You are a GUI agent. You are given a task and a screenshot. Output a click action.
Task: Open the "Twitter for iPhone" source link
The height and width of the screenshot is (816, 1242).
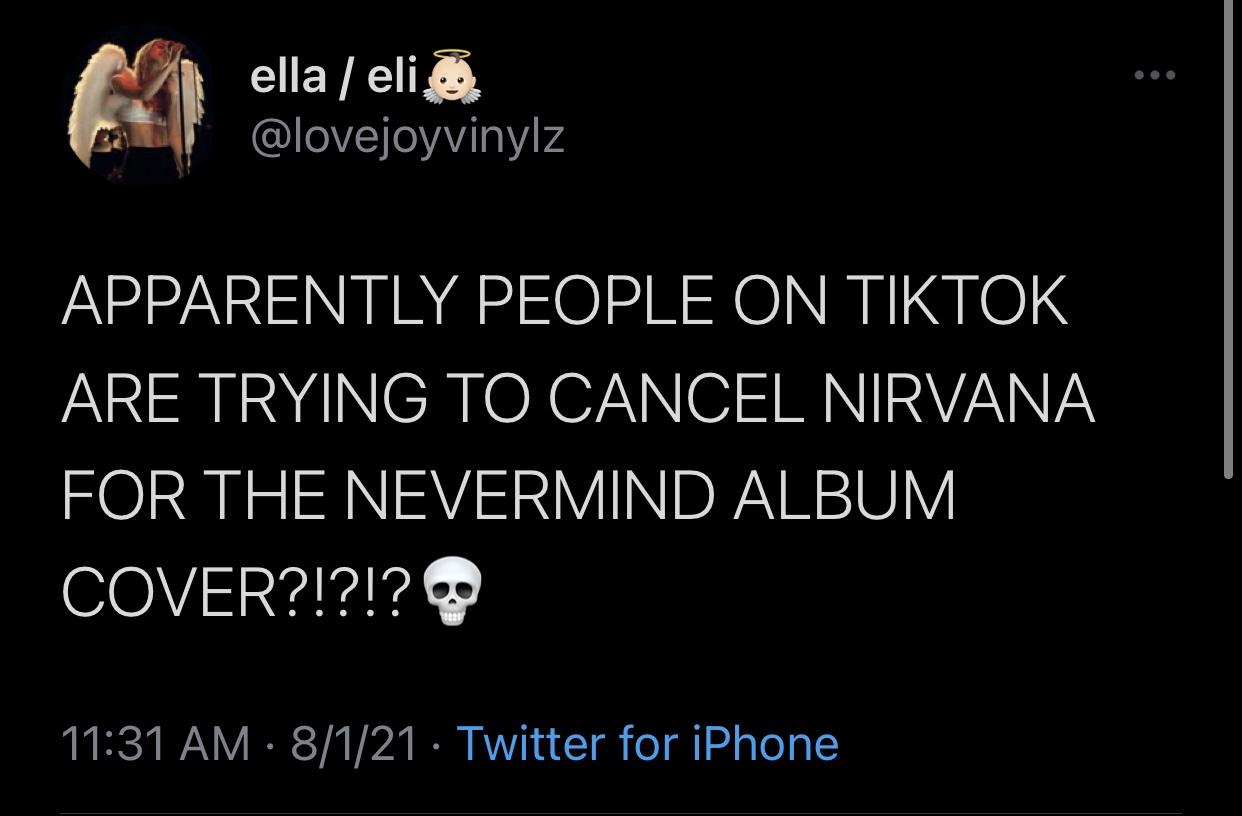(x=647, y=743)
